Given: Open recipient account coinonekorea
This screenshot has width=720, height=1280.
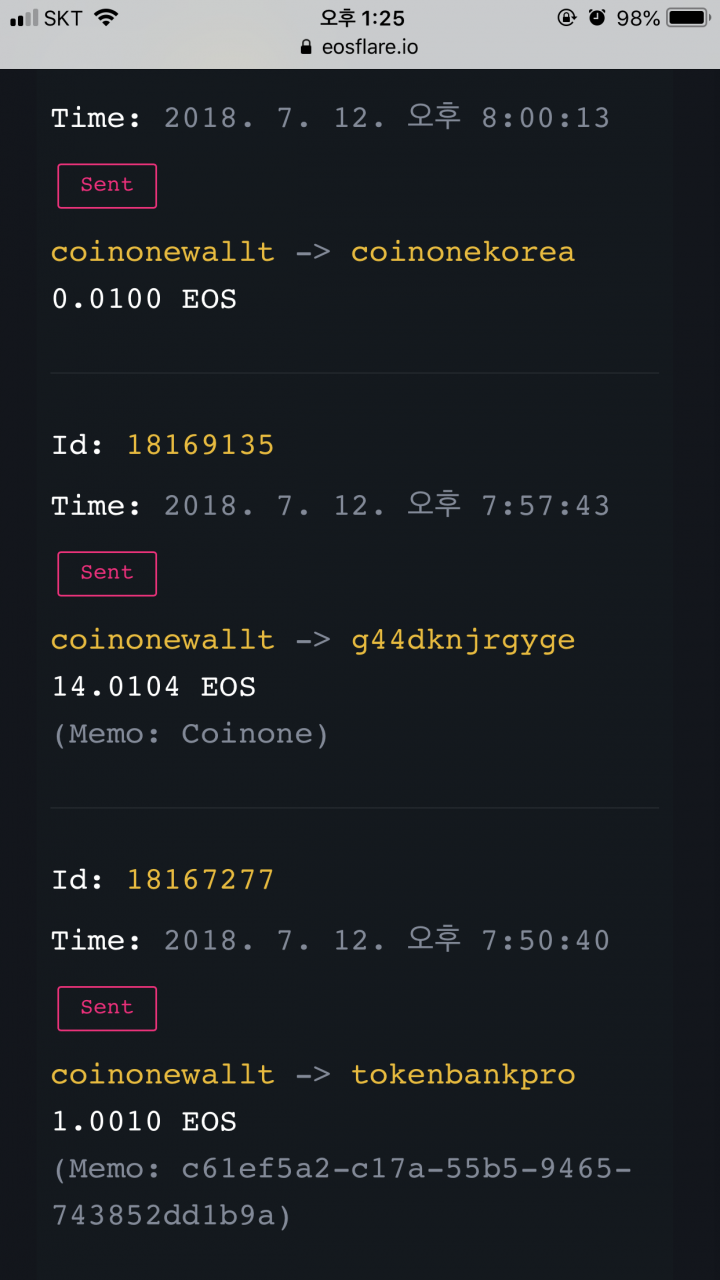Looking at the screenshot, I should [463, 252].
